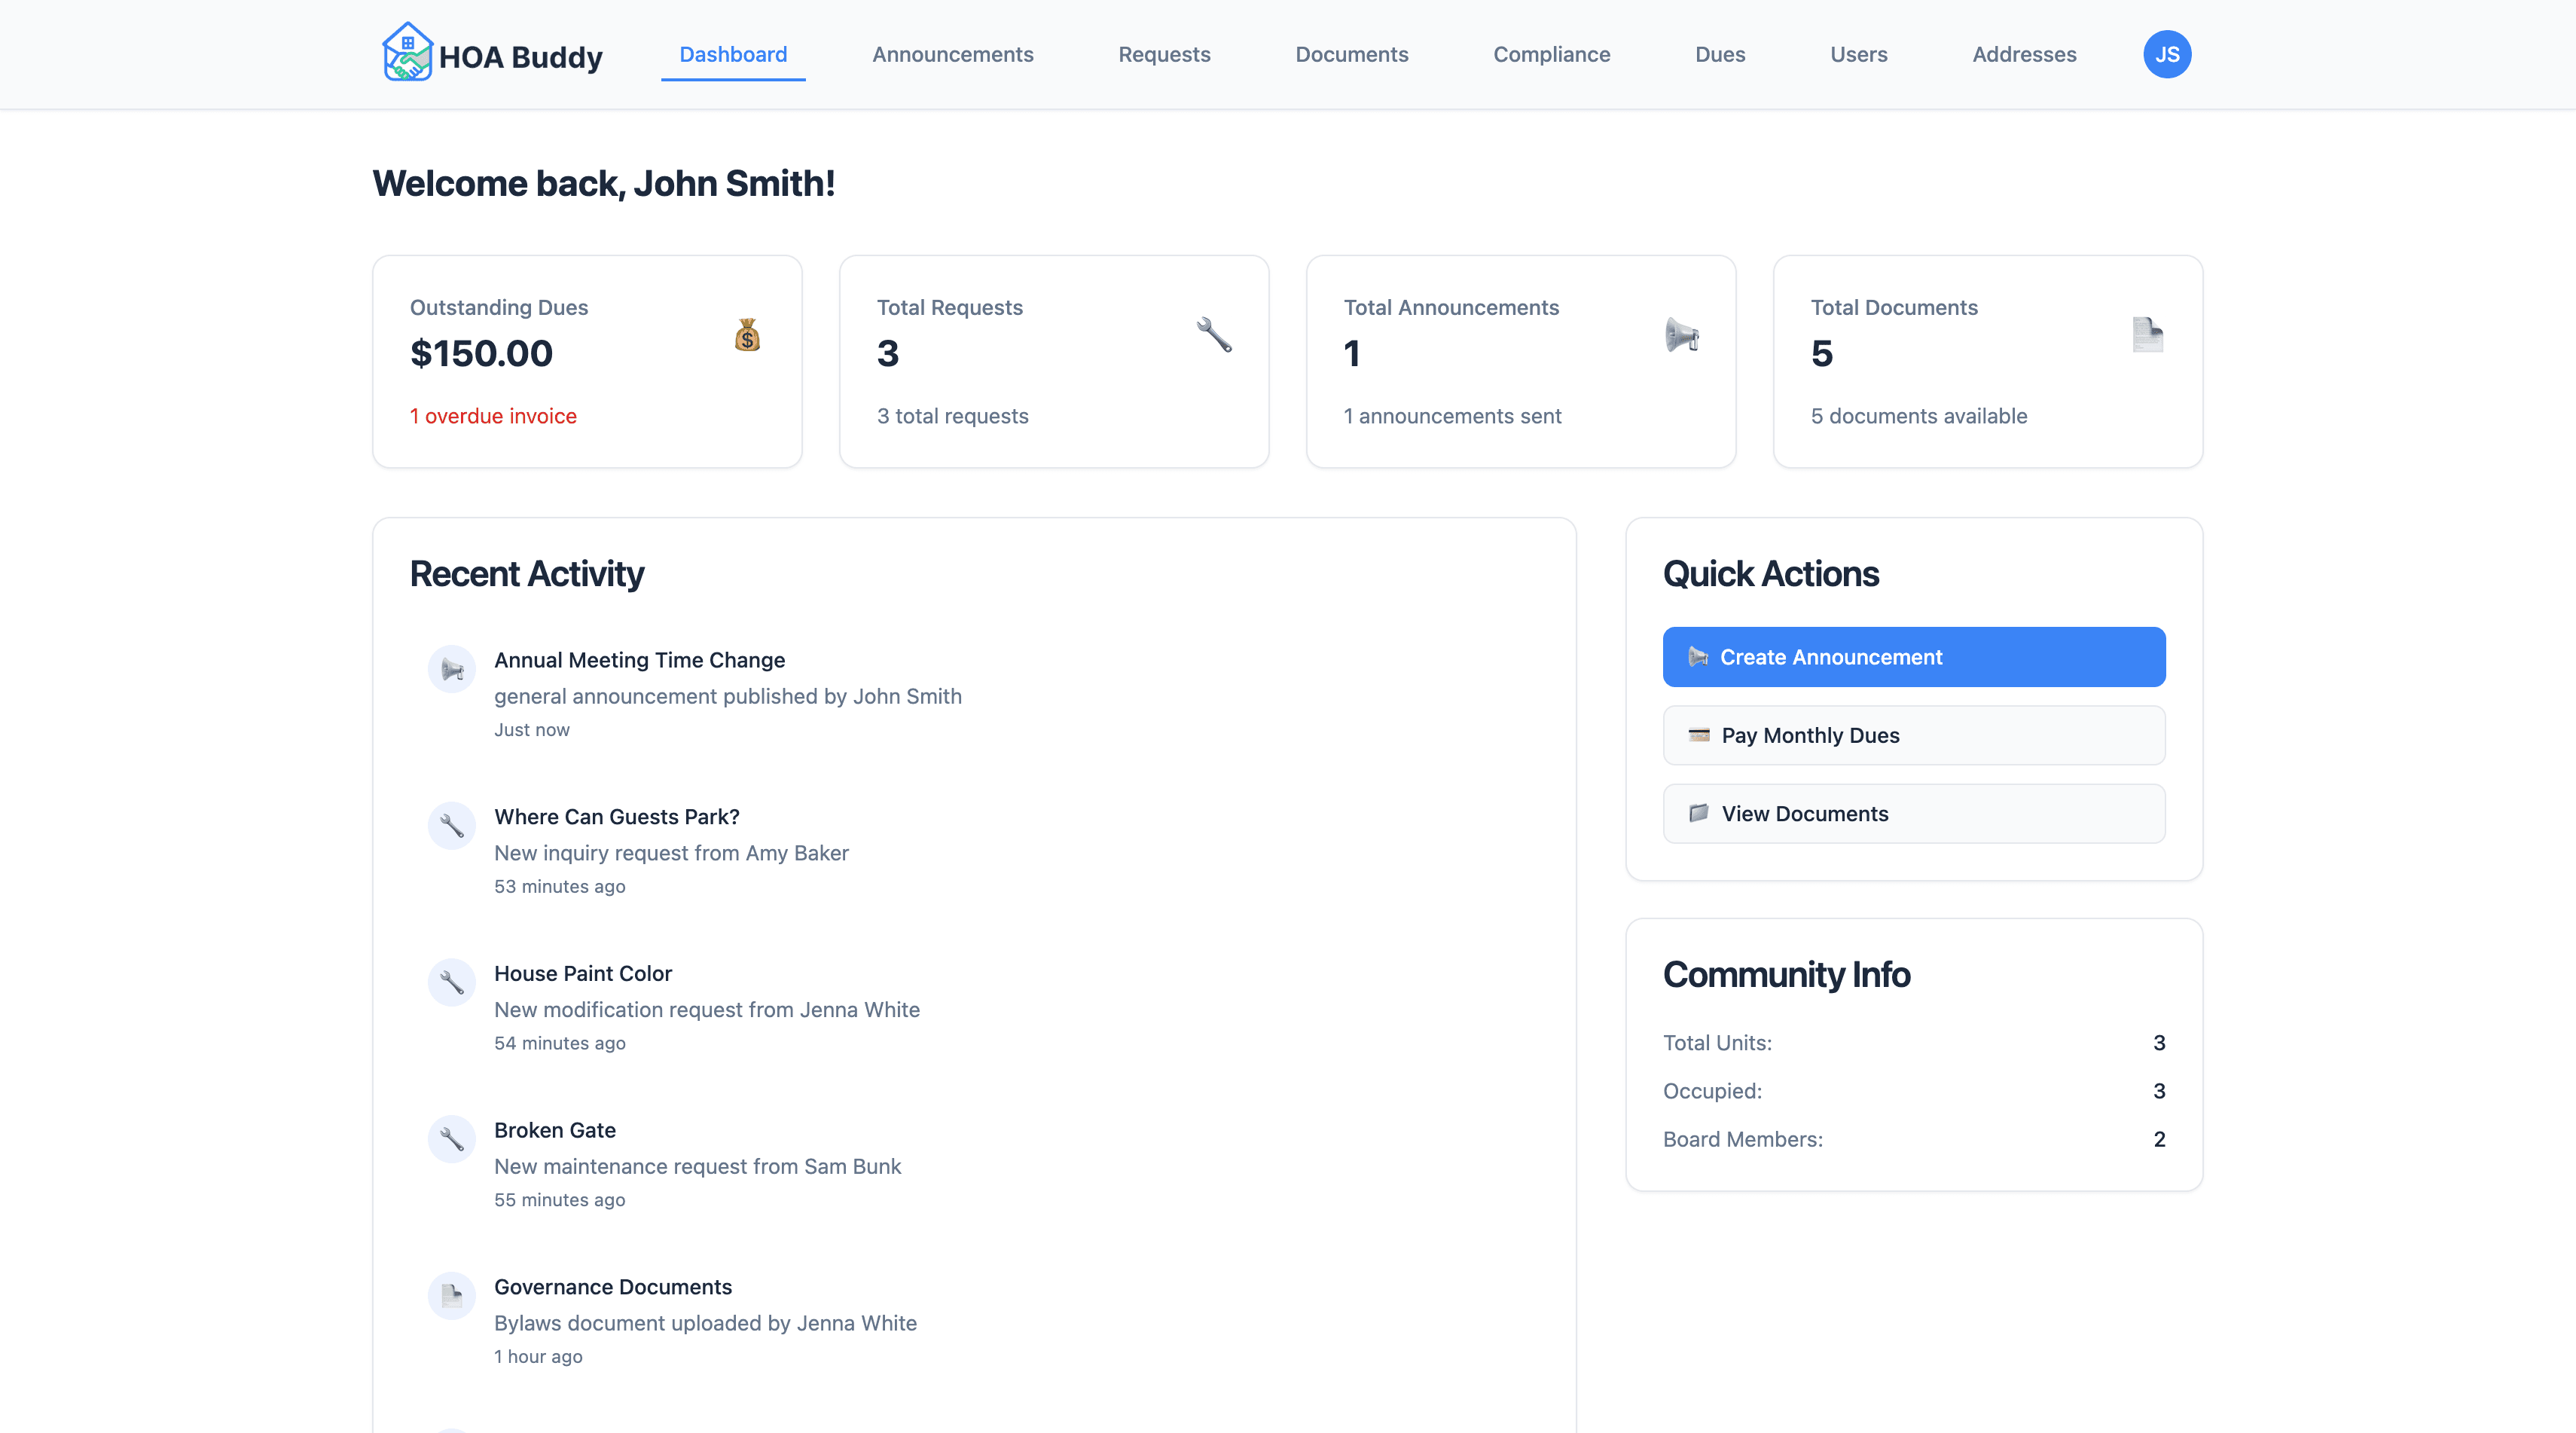Switch to the Dashboard tab
The height and width of the screenshot is (1433, 2576).
(x=733, y=54)
